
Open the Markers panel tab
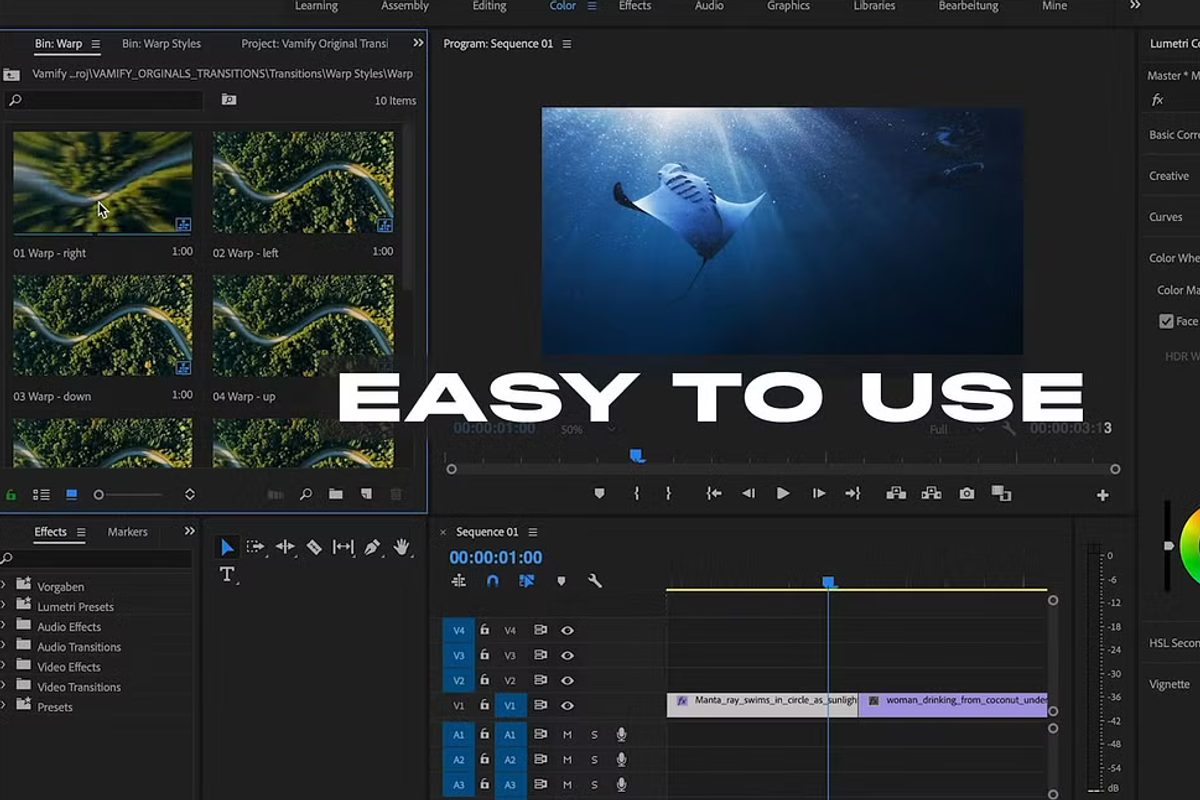(x=127, y=532)
